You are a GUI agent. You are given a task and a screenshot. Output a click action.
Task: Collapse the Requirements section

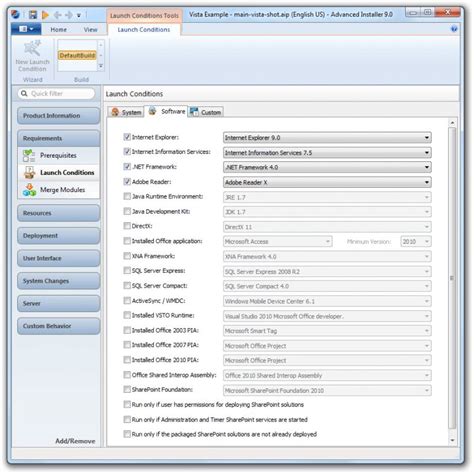pos(58,138)
